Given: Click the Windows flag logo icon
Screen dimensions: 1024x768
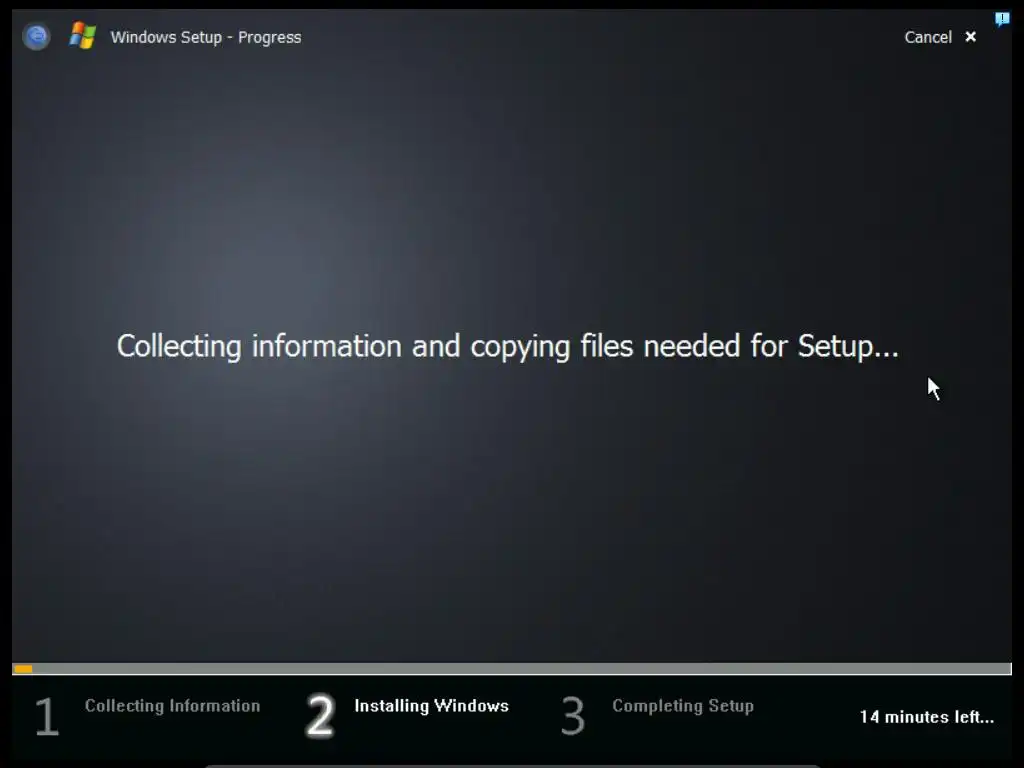Looking at the screenshot, I should [x=83, y=35].
